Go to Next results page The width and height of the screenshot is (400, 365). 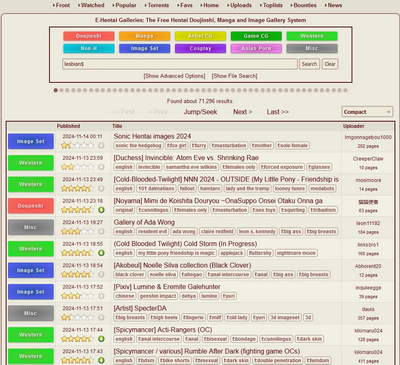pos(243,112)
